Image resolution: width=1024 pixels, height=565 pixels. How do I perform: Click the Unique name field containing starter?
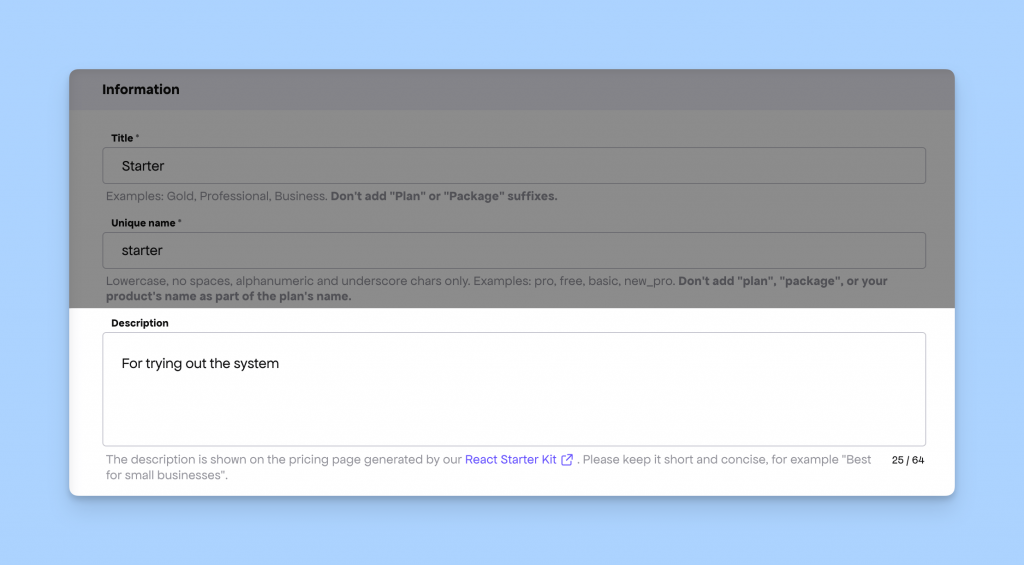pos(513,250)
